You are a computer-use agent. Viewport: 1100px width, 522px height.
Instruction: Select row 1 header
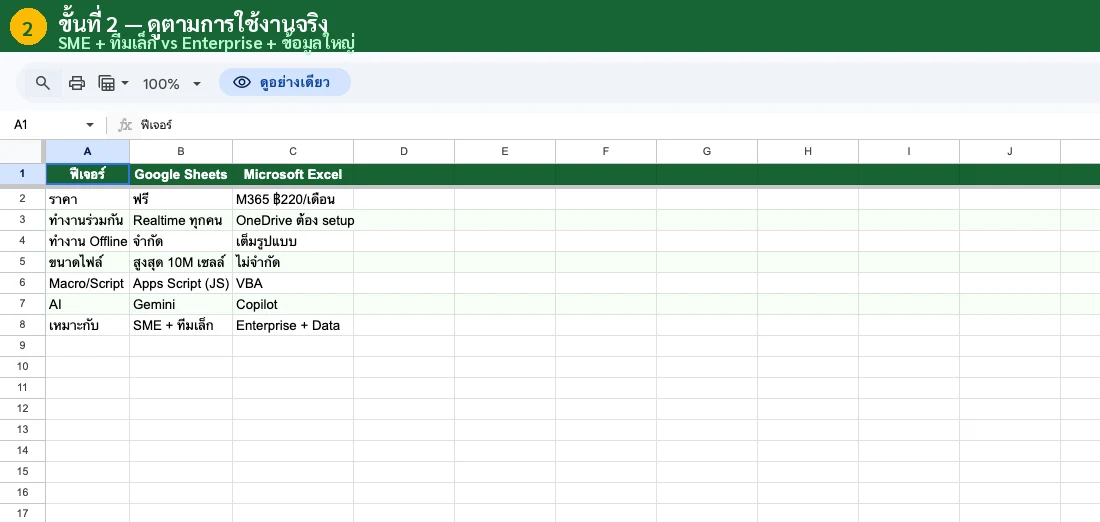click(22, 174)
